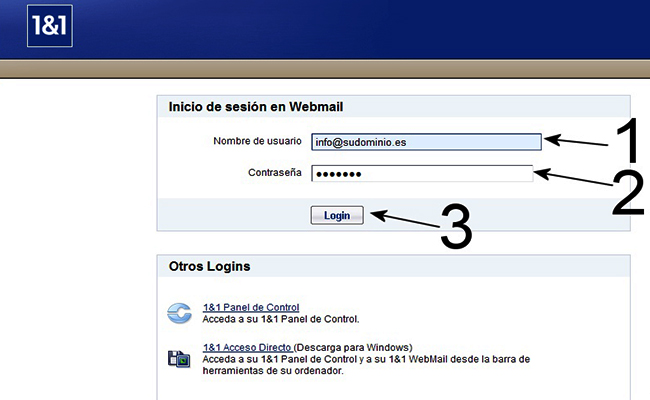Click the large number 3 annotation

pyautogui.click(x=455, y=227)
